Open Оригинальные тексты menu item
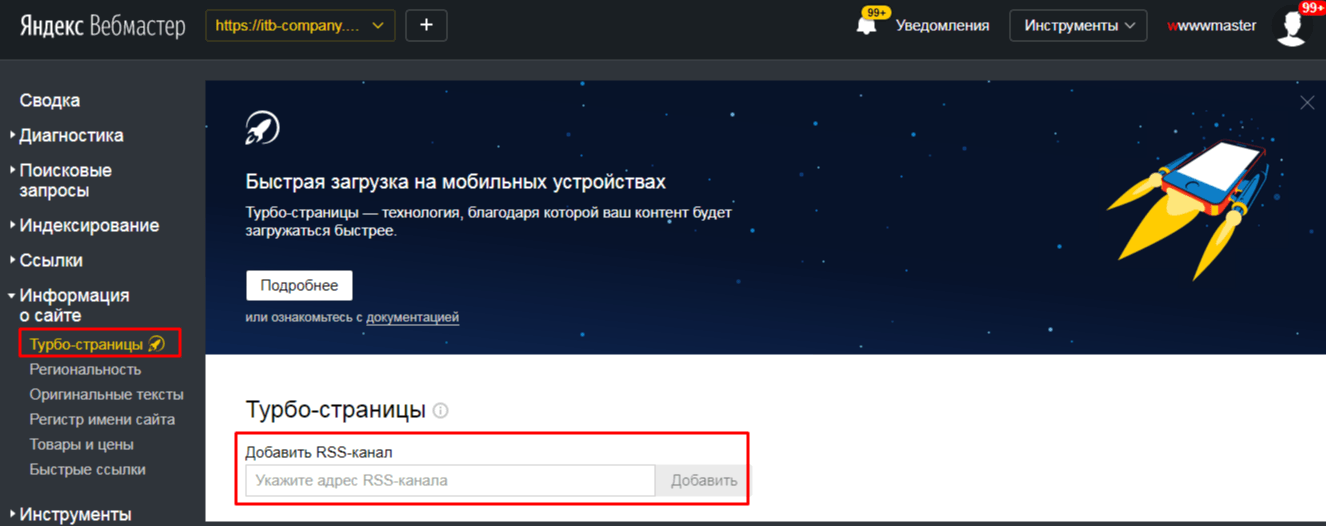The image size is (1326, 526). click(x=106, y=394)
